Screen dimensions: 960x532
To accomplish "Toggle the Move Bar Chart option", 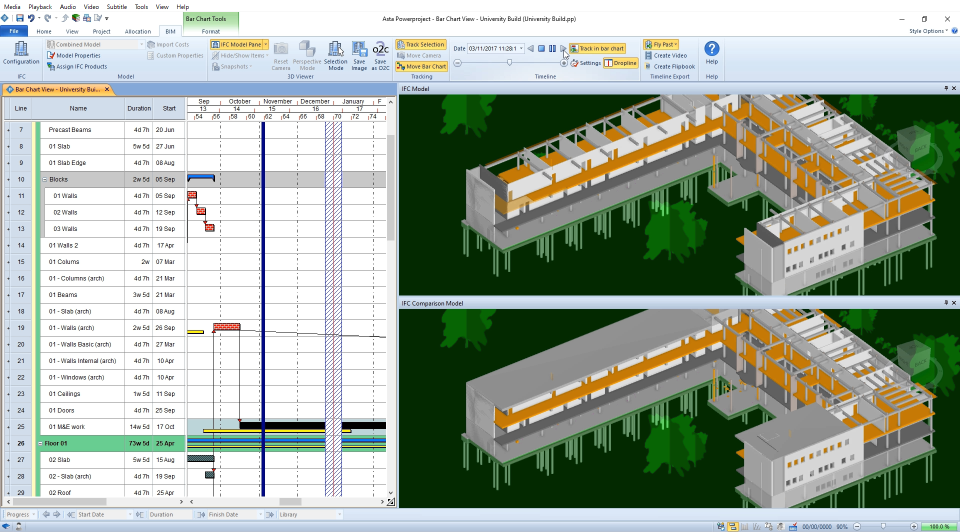I will 420,66.
